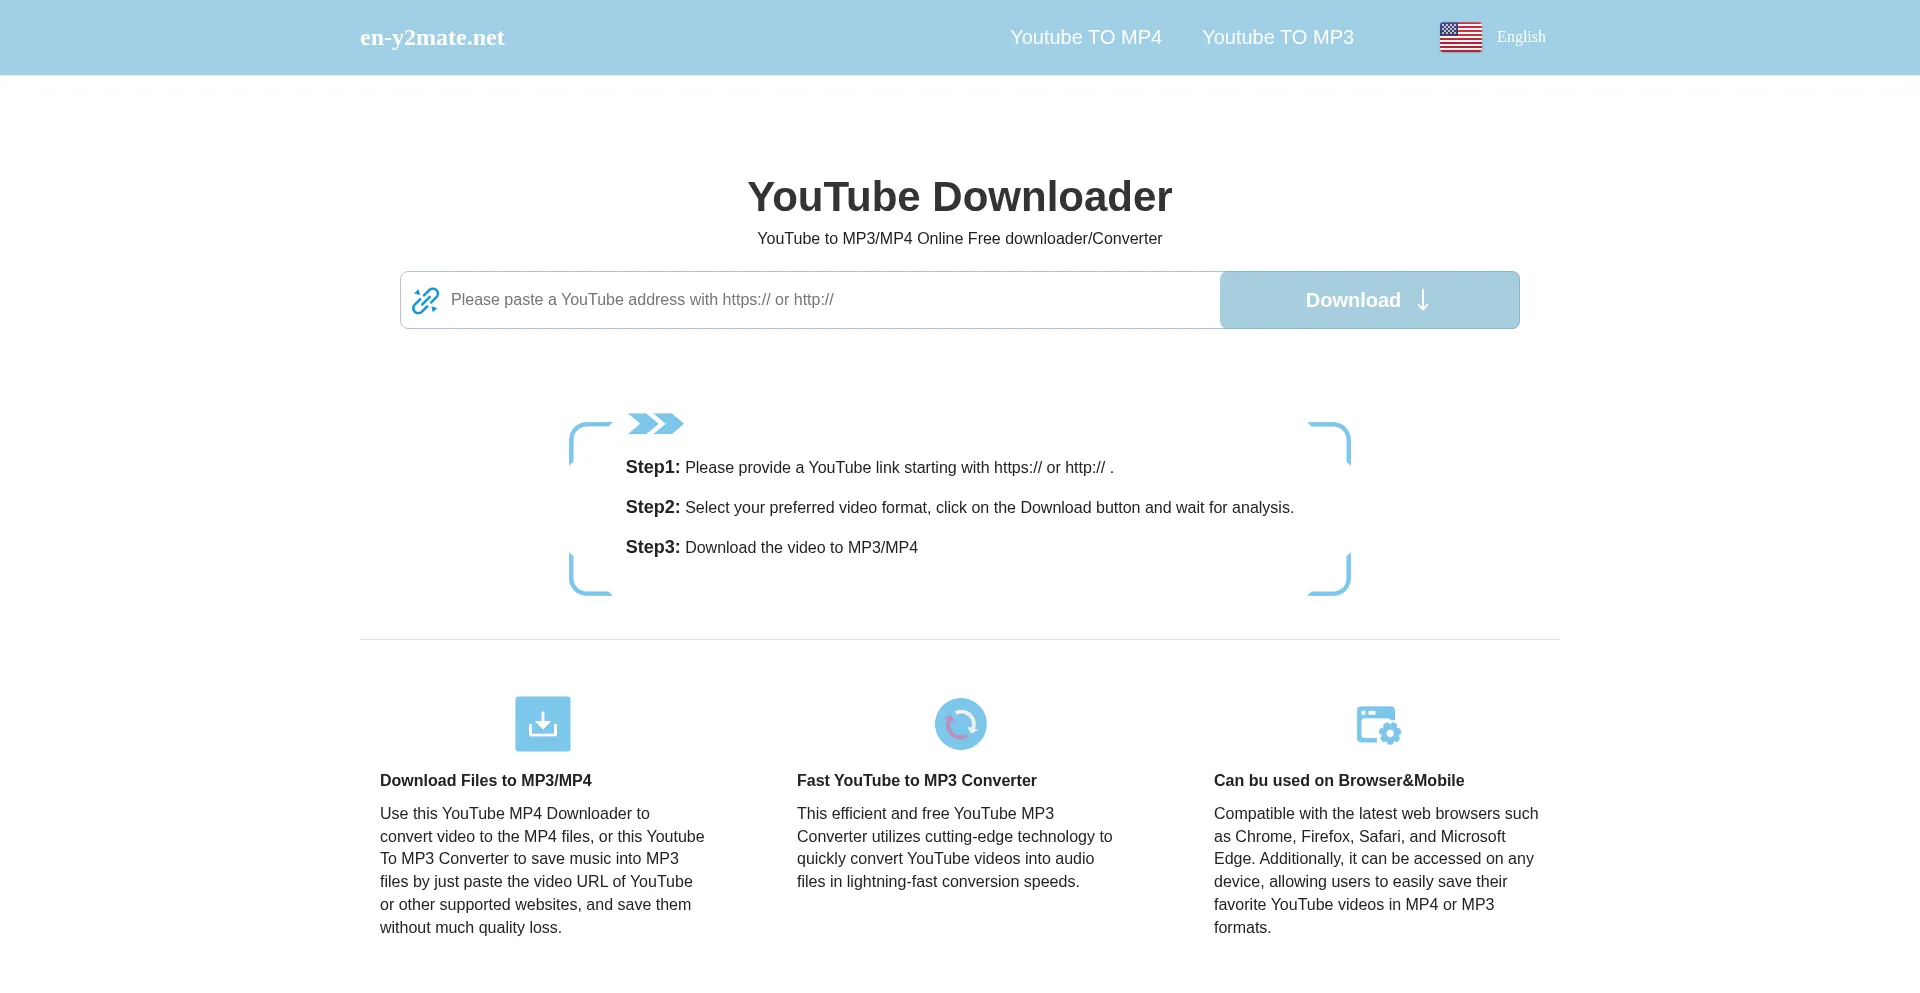Screen dimensions: 1920x993
Task: Click the en-y2mate.net site logo
Action: click(x=432, y=38)
